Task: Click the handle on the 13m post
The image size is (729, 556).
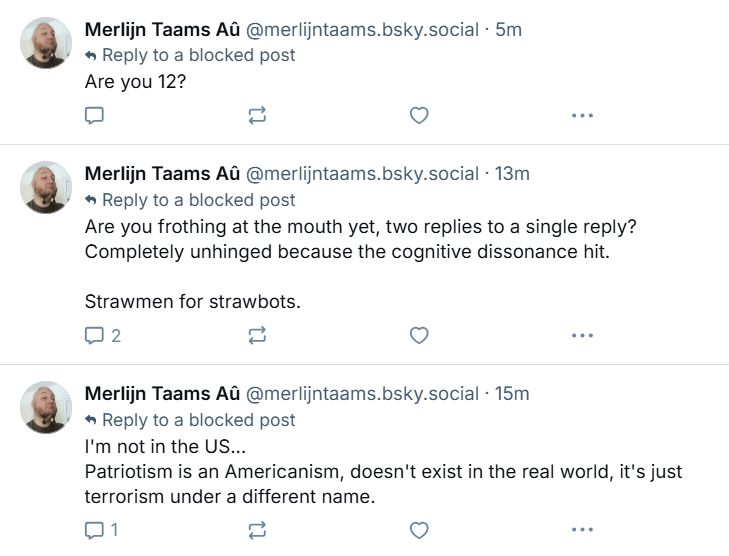Action: pos(362,174)
